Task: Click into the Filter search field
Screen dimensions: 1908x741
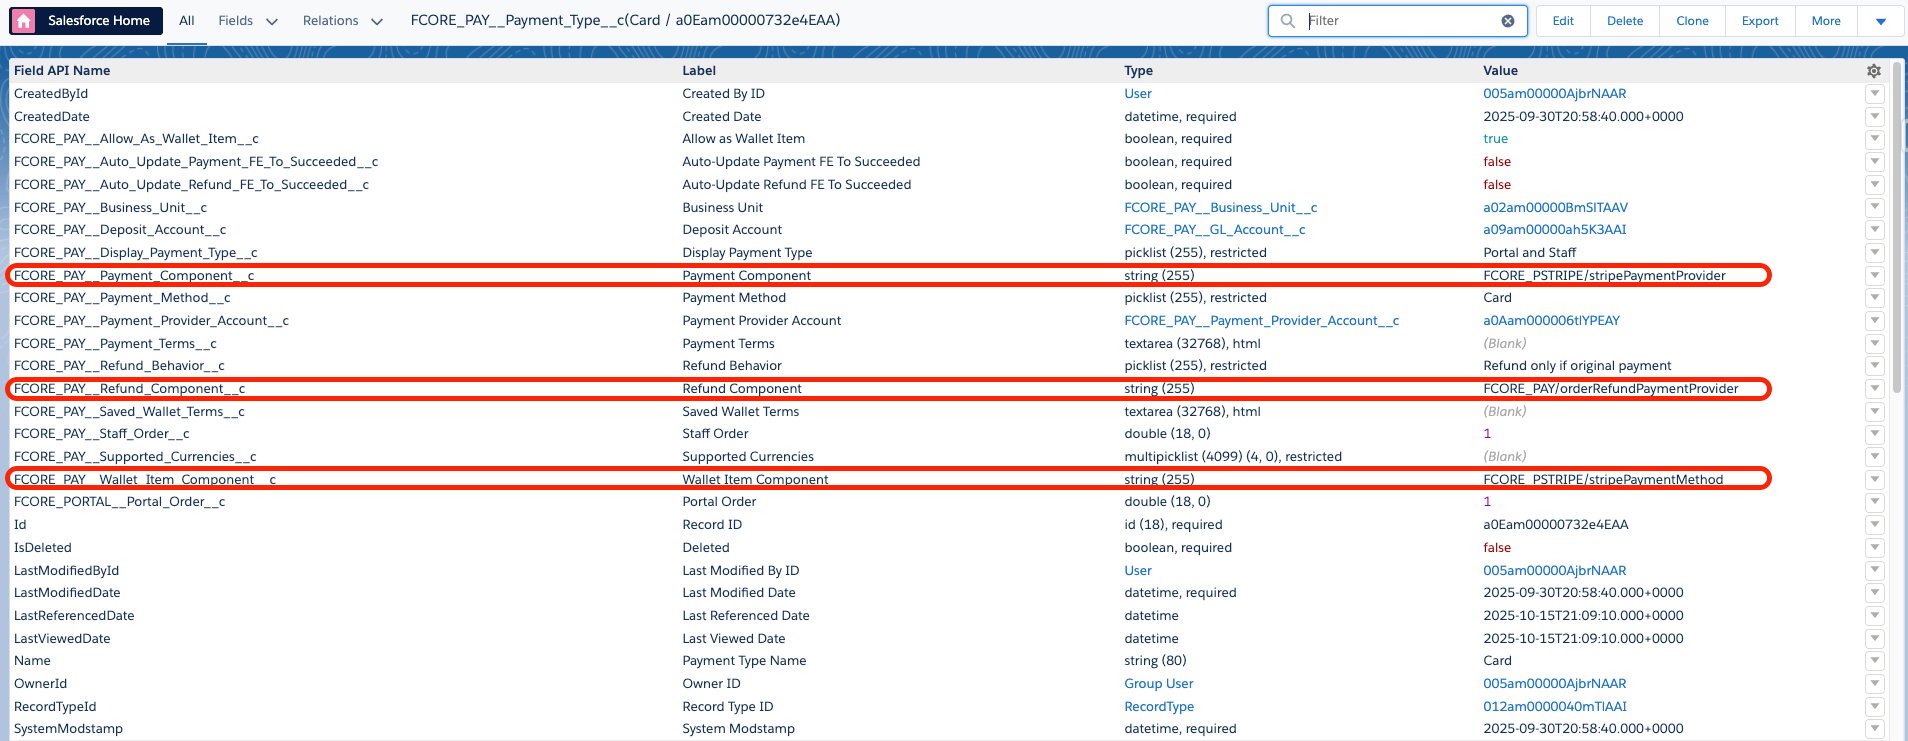Action: (x=1400, y=21)
